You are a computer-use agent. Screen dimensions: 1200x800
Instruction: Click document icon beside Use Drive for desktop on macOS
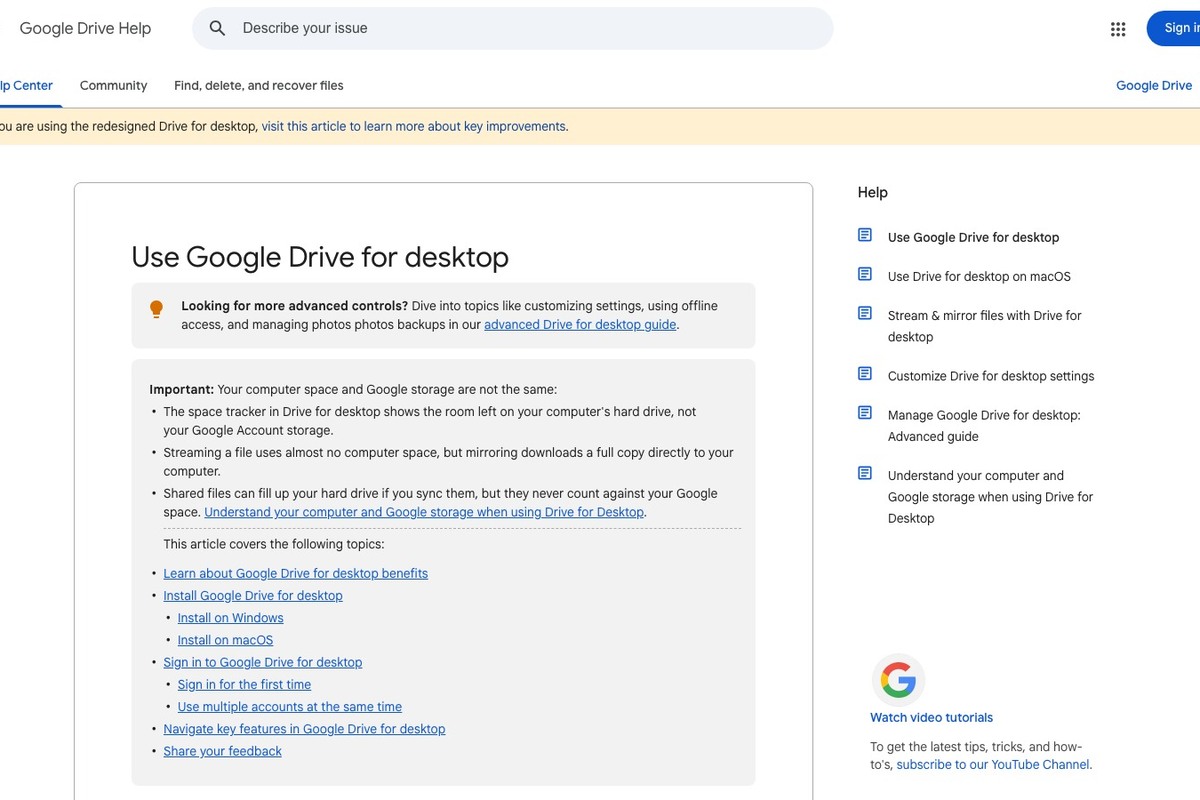(x=865, y=274)
